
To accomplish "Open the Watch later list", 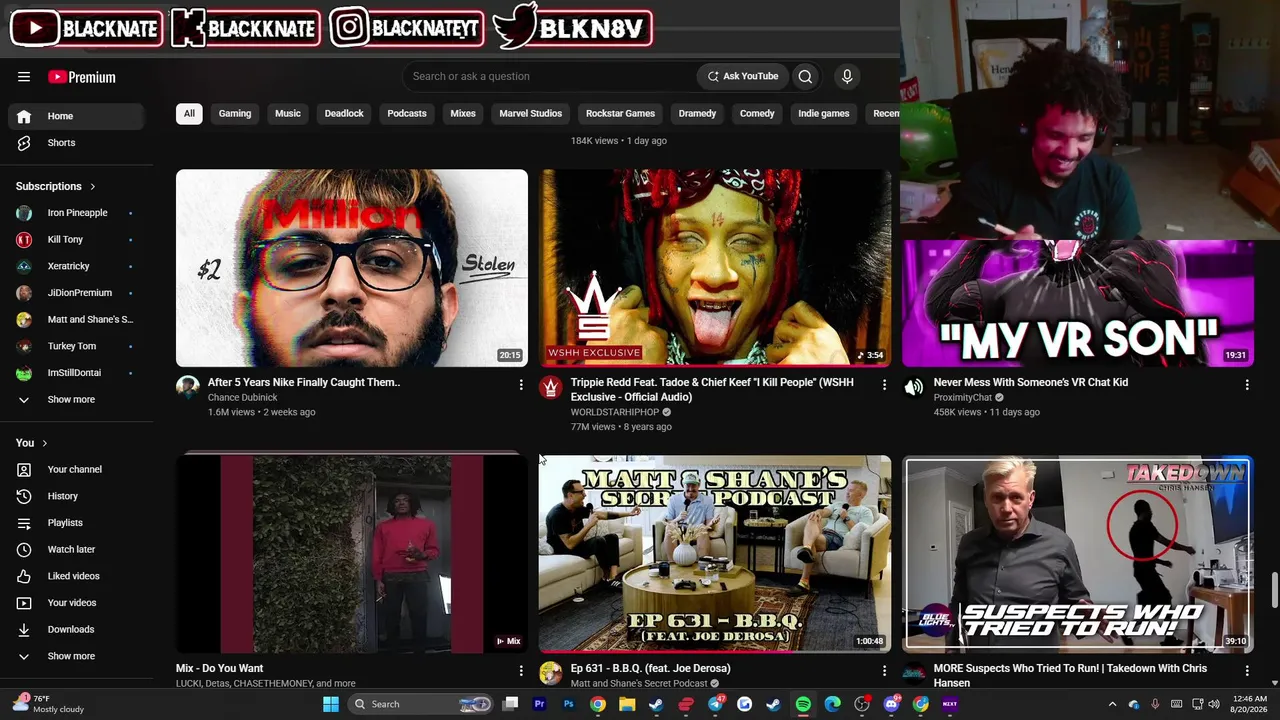I will tap(76, 549).
